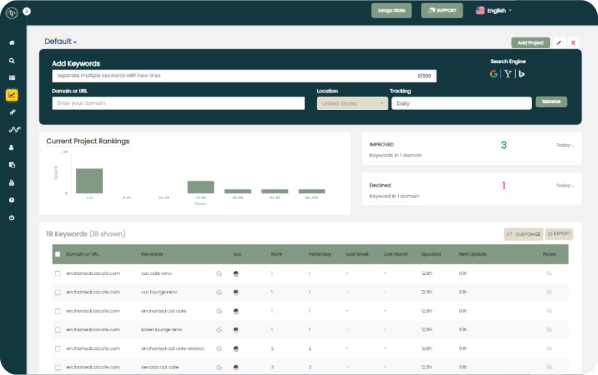Viewport: 598px width, 375px height.
Task: Toggle the select-all checkbox in table header
Action: click(x=58, y=254)
